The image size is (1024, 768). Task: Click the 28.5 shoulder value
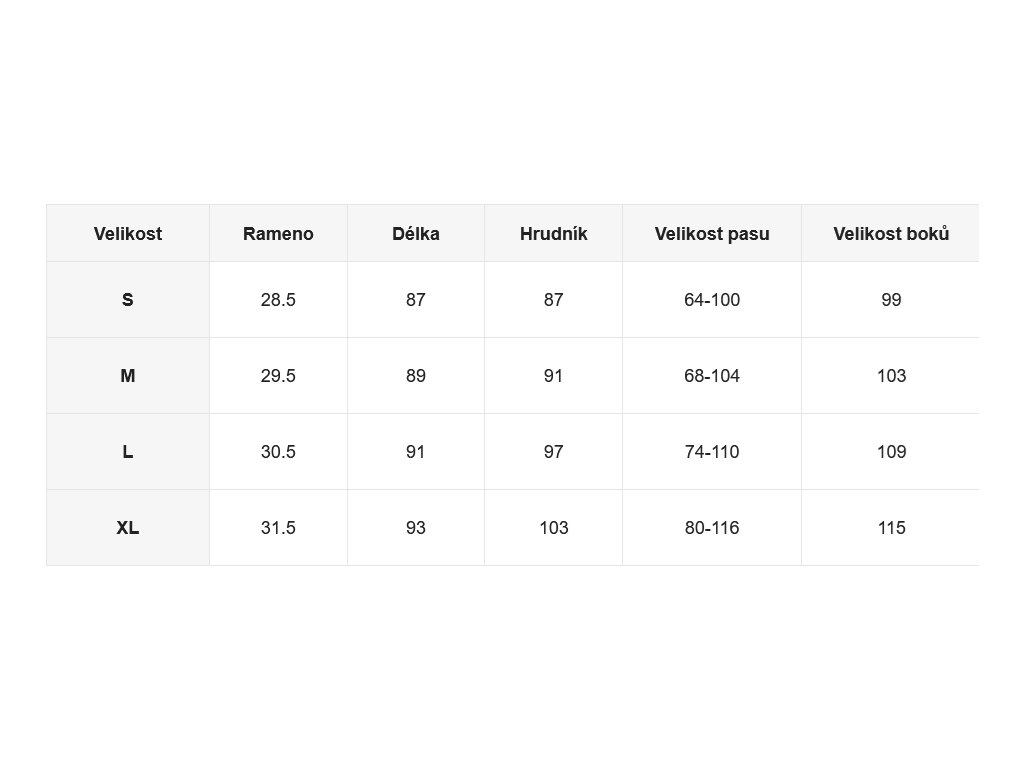pyautogui.click(x=278, y=300)
